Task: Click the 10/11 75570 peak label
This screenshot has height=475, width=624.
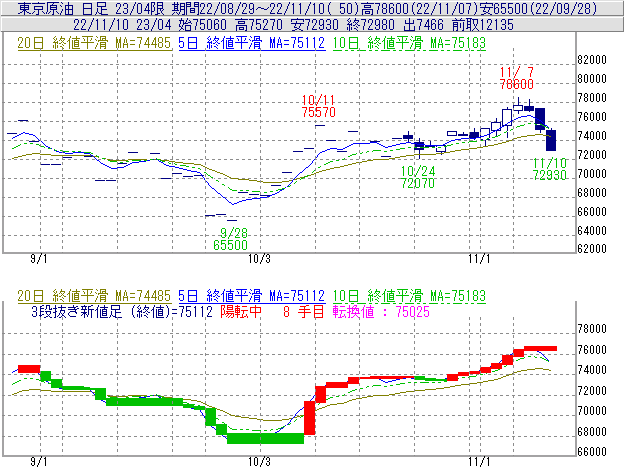Action: [x=318, y=106]
